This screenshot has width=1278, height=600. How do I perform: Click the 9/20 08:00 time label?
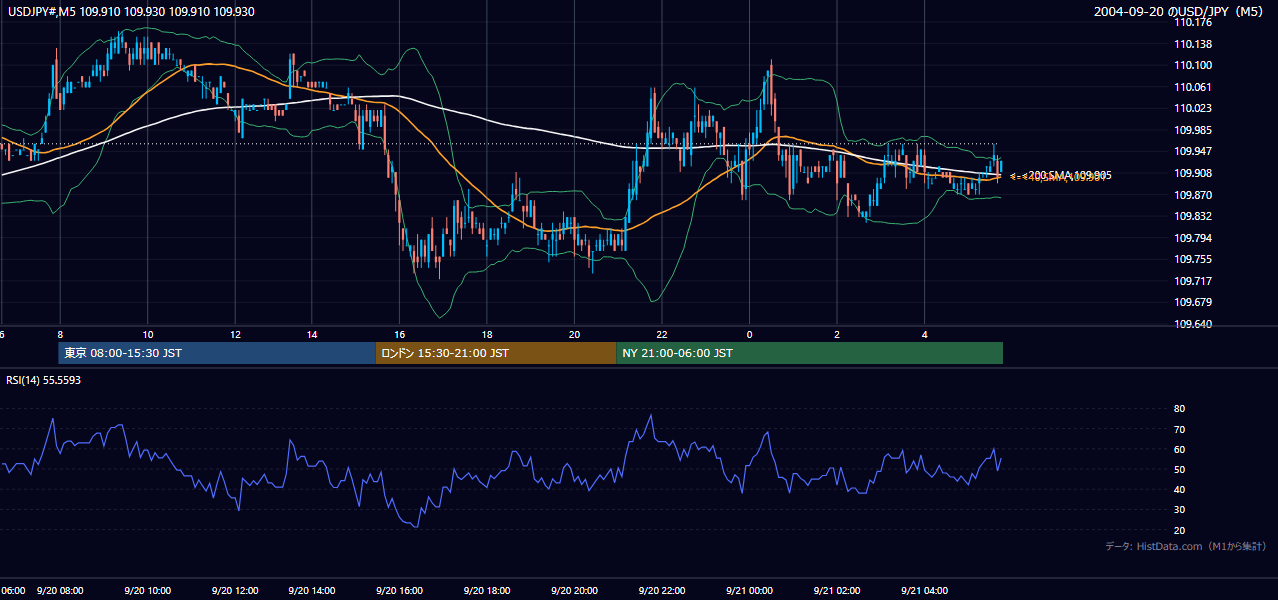pyautogui.click(x=60, y=590)
